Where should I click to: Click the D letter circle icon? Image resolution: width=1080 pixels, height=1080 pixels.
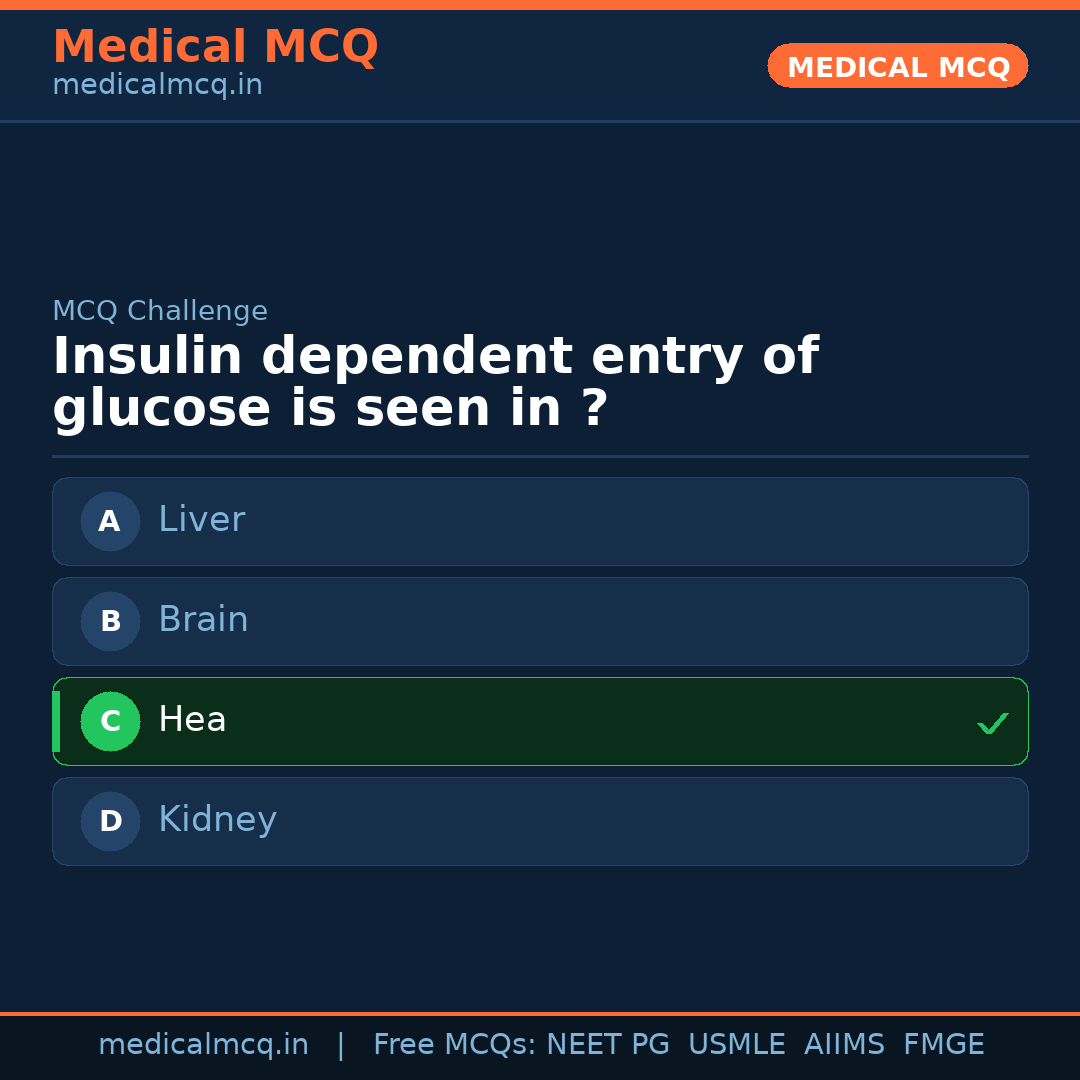(110, 821)
